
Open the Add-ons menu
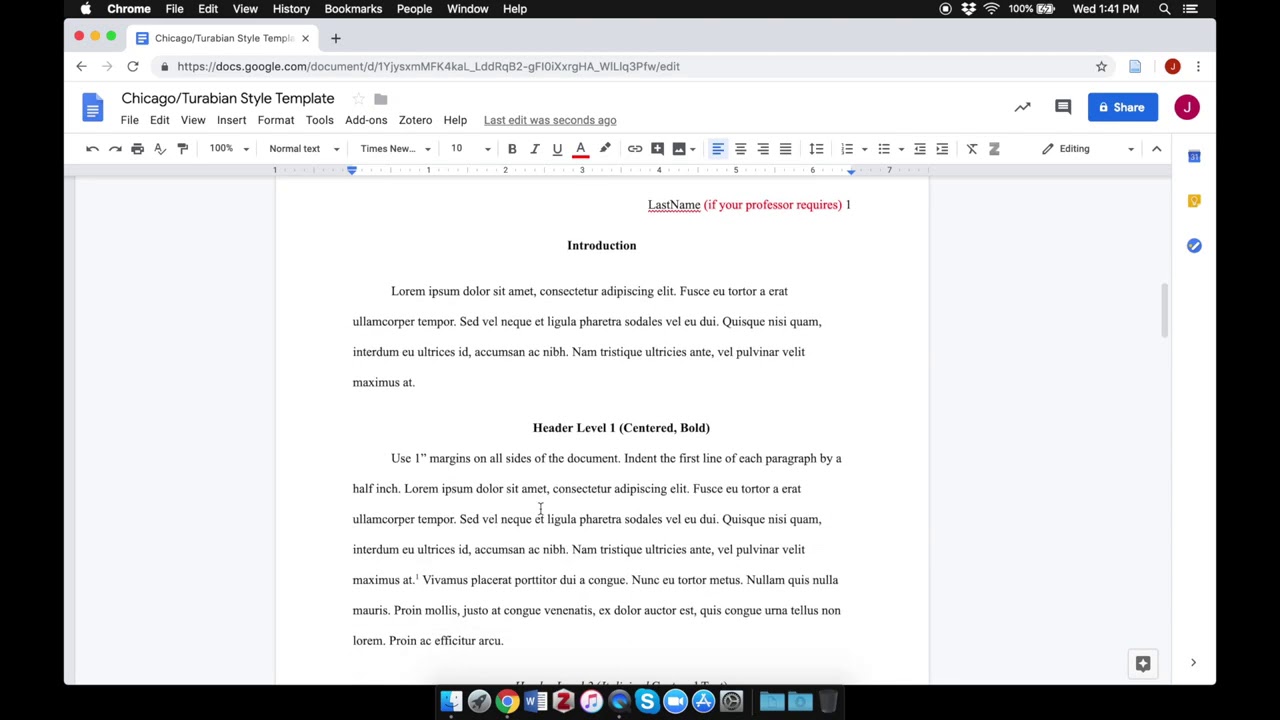366,120
